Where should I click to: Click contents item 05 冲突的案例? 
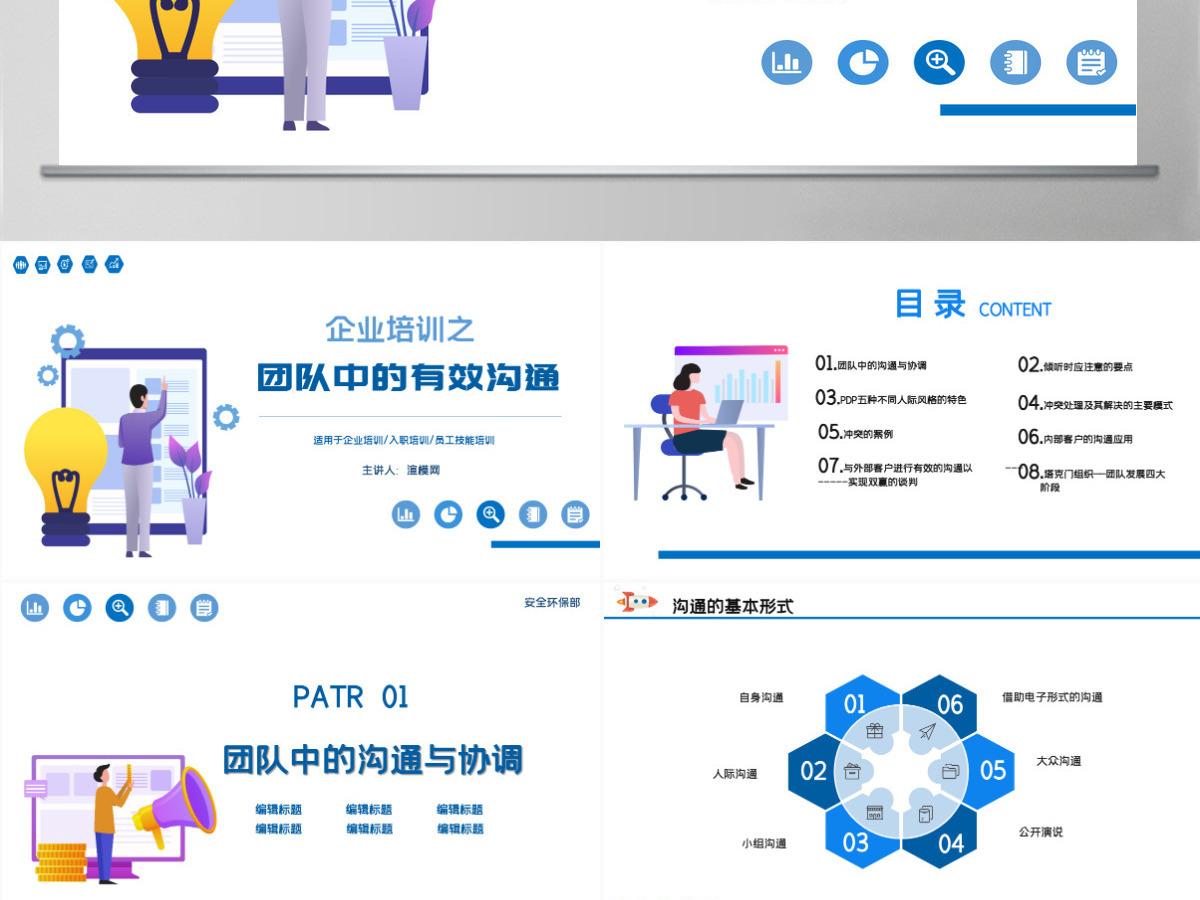click(x=855, y=432)
